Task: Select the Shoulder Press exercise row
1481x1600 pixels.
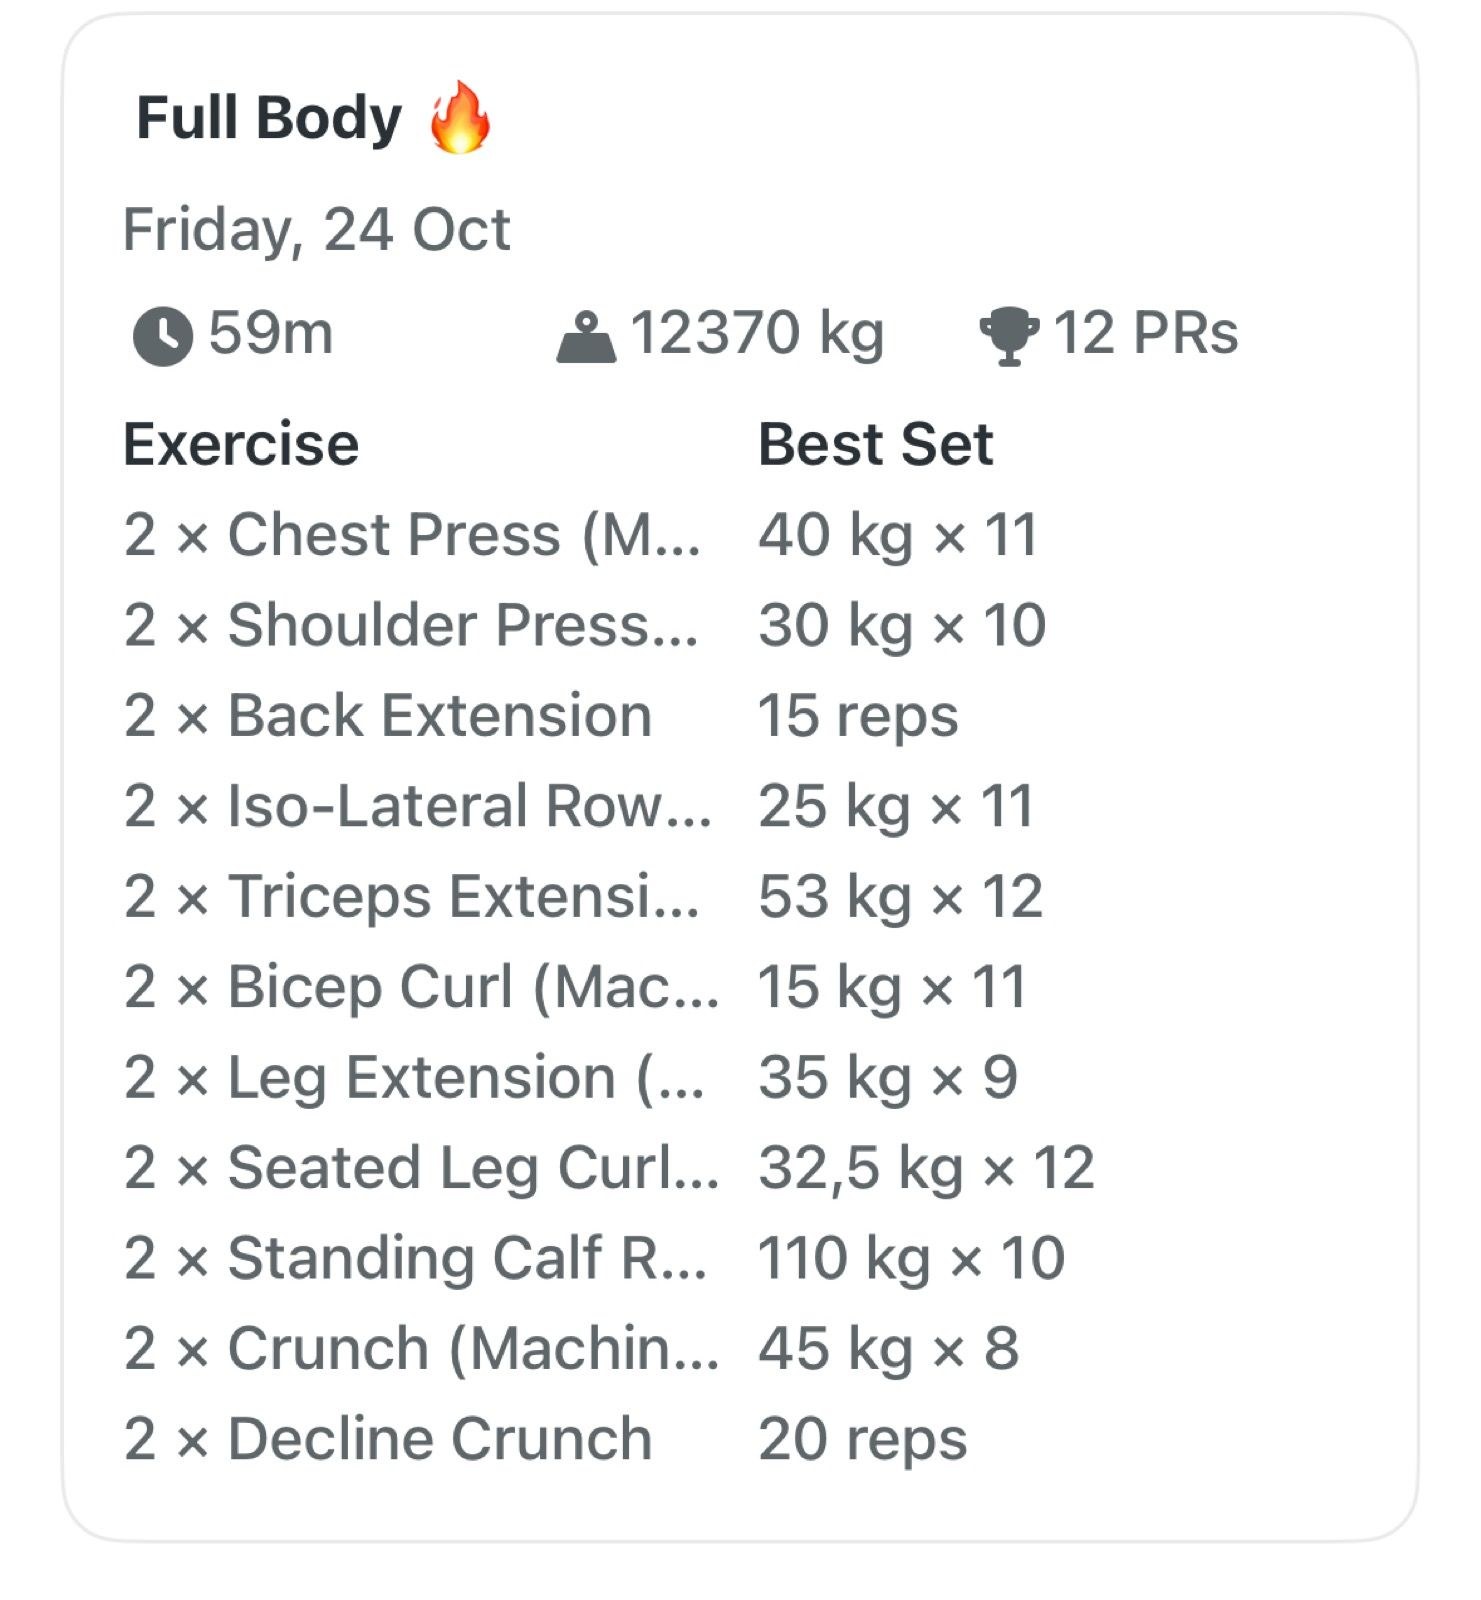Action: point(411,626)
